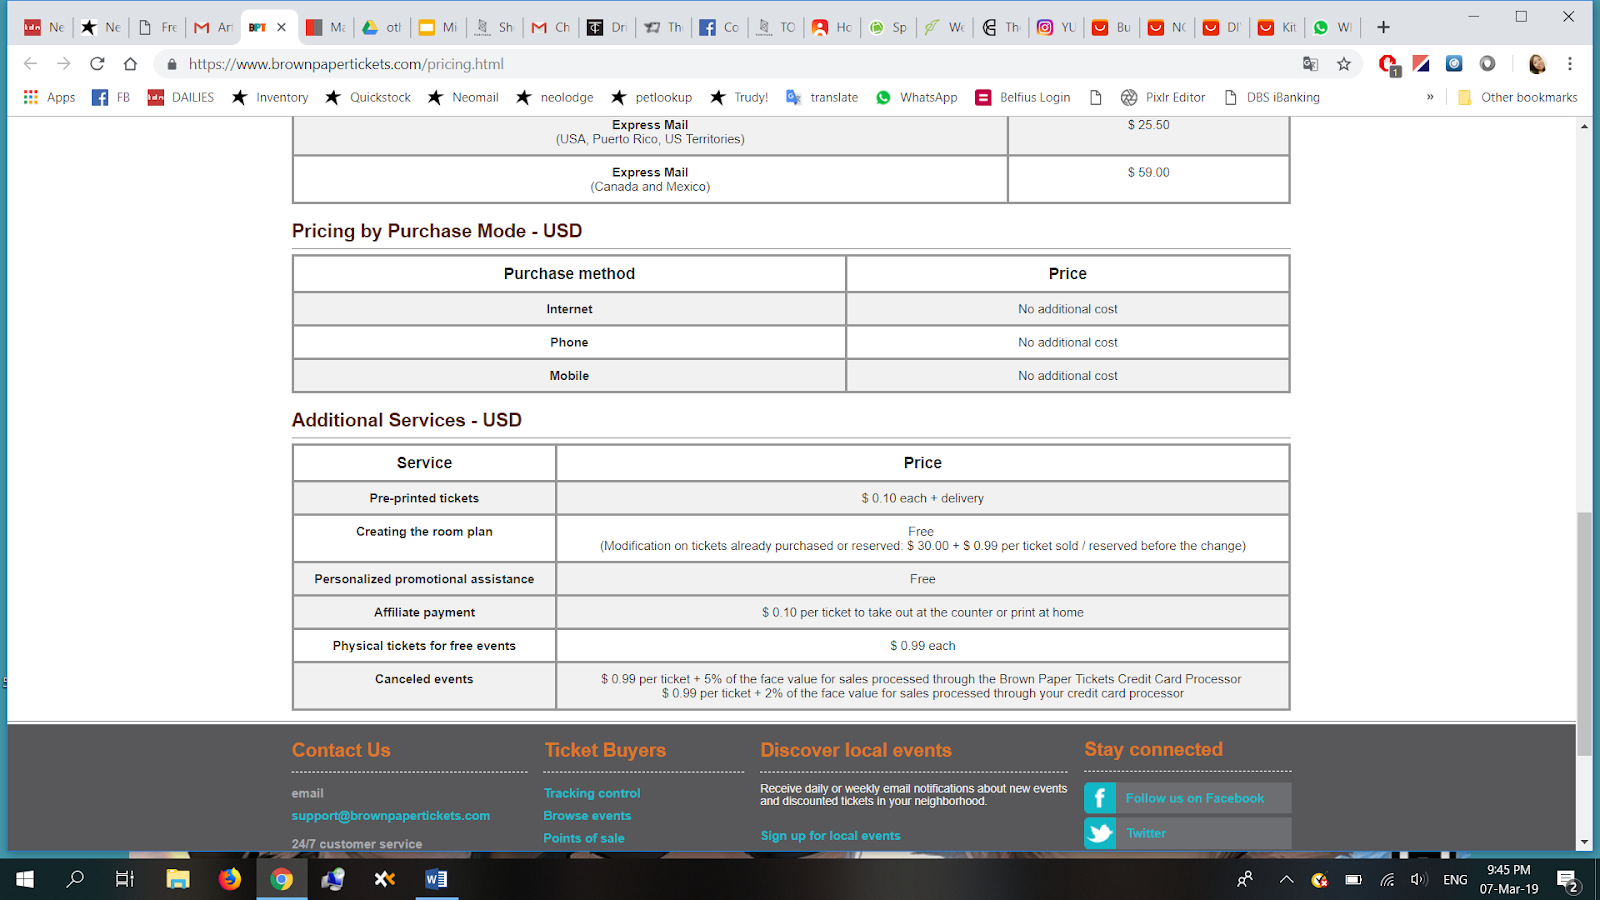Open the Neomail bookmark
The width and height of the screenshot is (1600, 900).
click(x=463, y=97)
